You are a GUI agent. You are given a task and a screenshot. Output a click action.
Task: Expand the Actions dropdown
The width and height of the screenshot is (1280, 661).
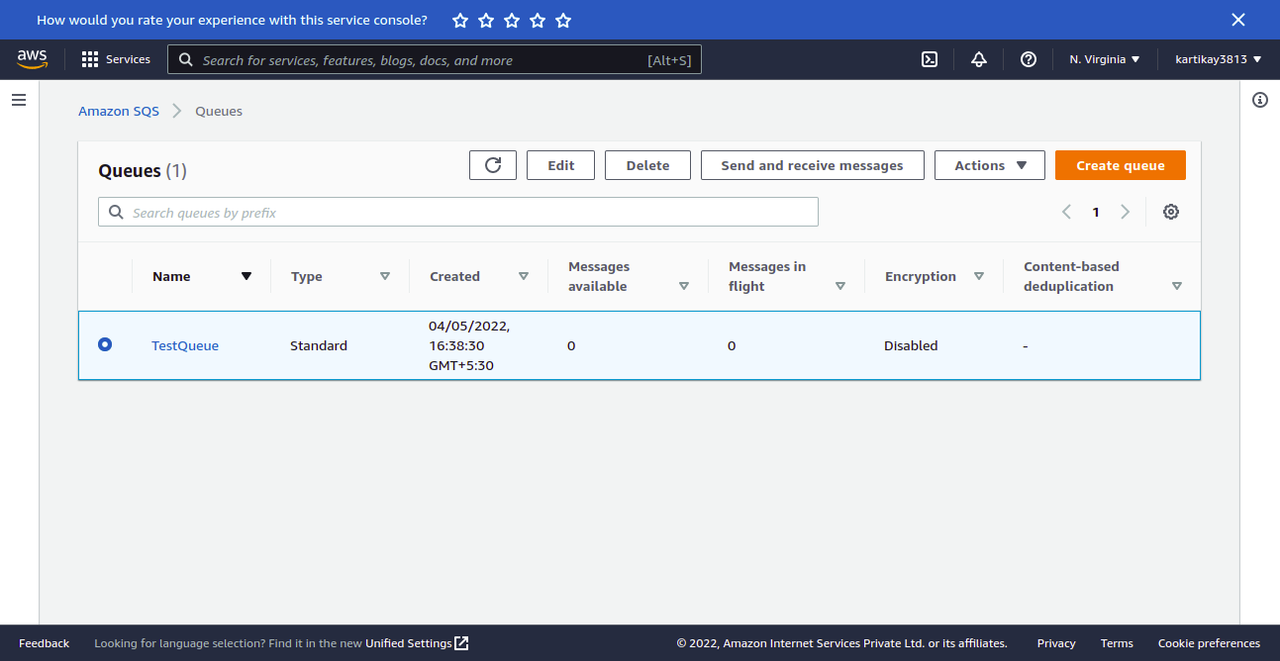pyautogui.click(x=990, y=166)
